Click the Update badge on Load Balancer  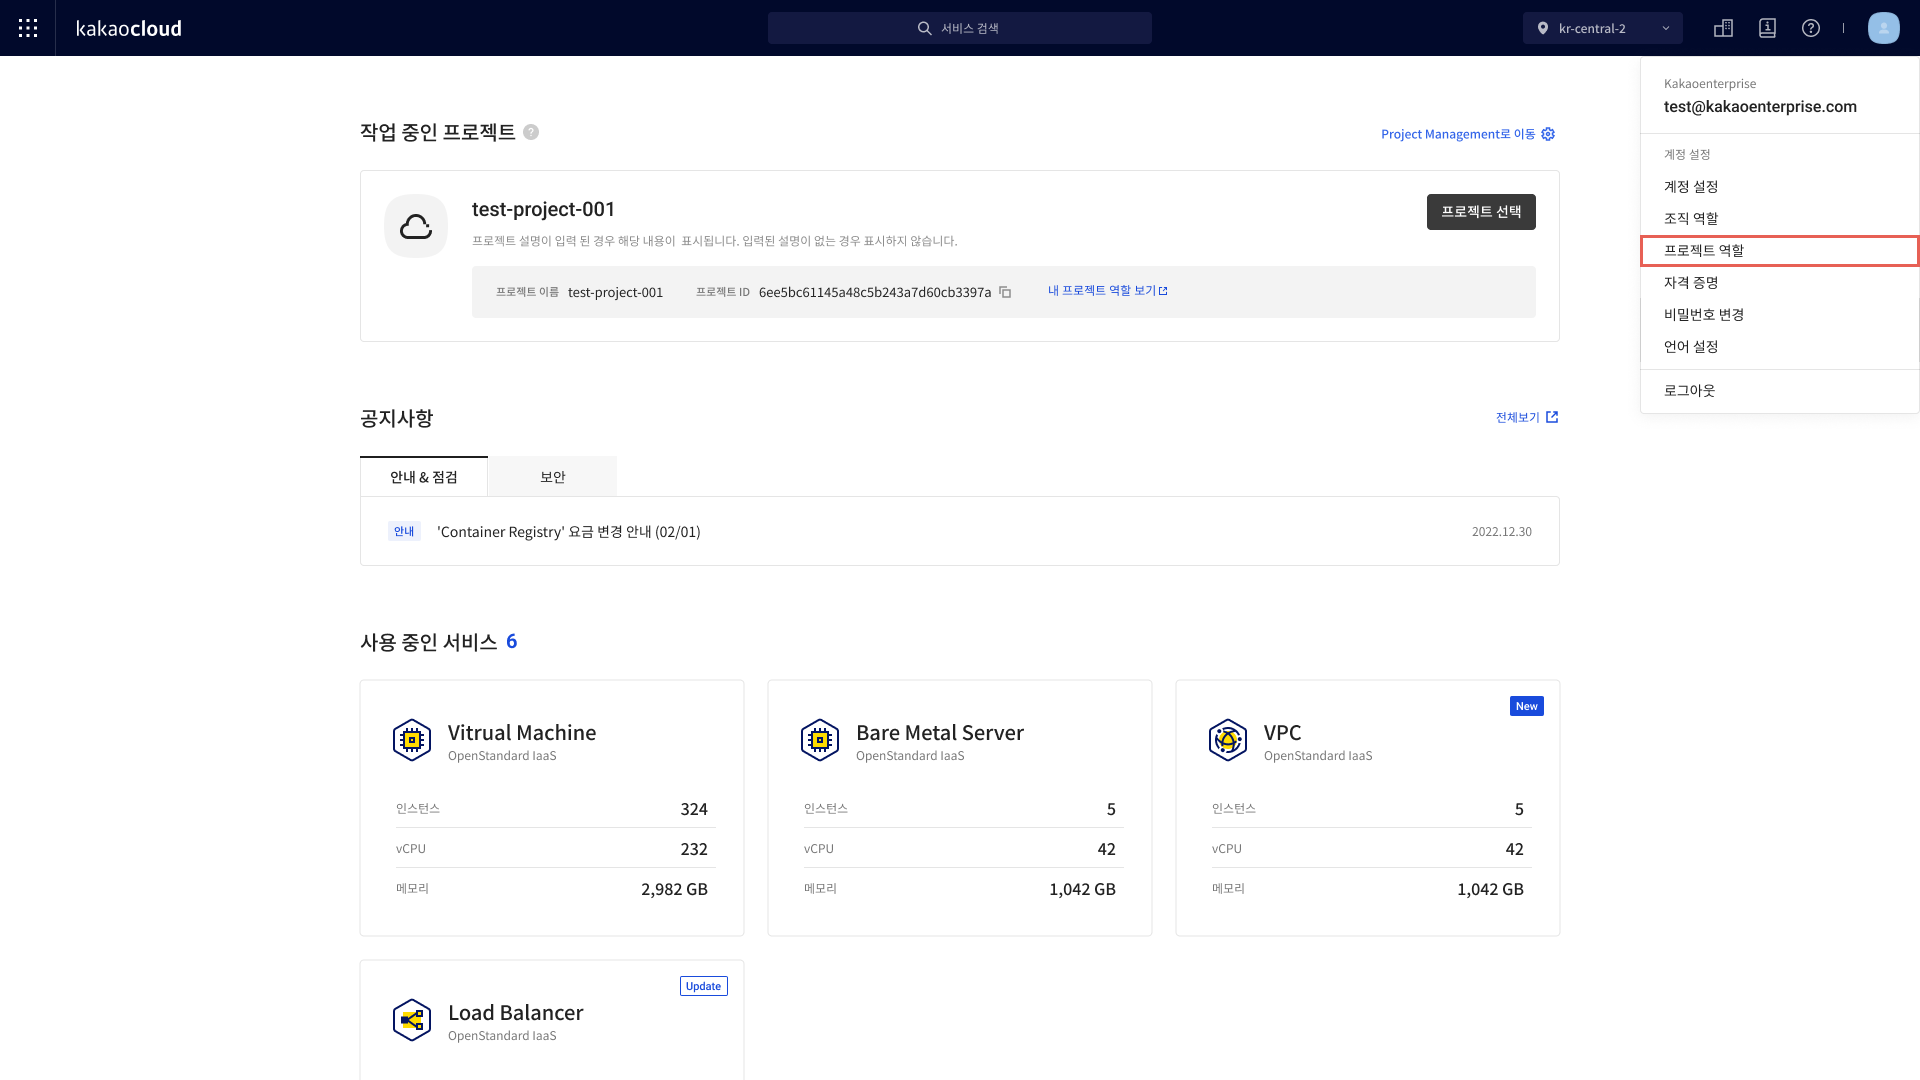click(704, 986)
